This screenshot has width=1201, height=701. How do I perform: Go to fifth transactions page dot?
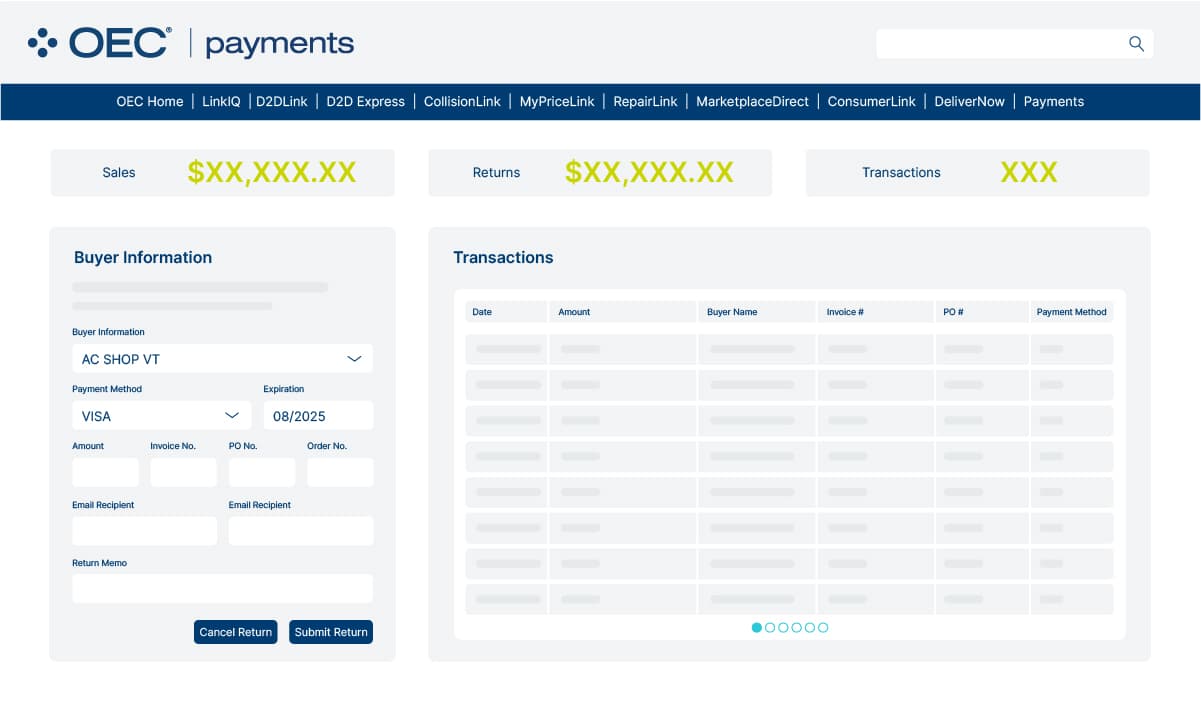810,628
